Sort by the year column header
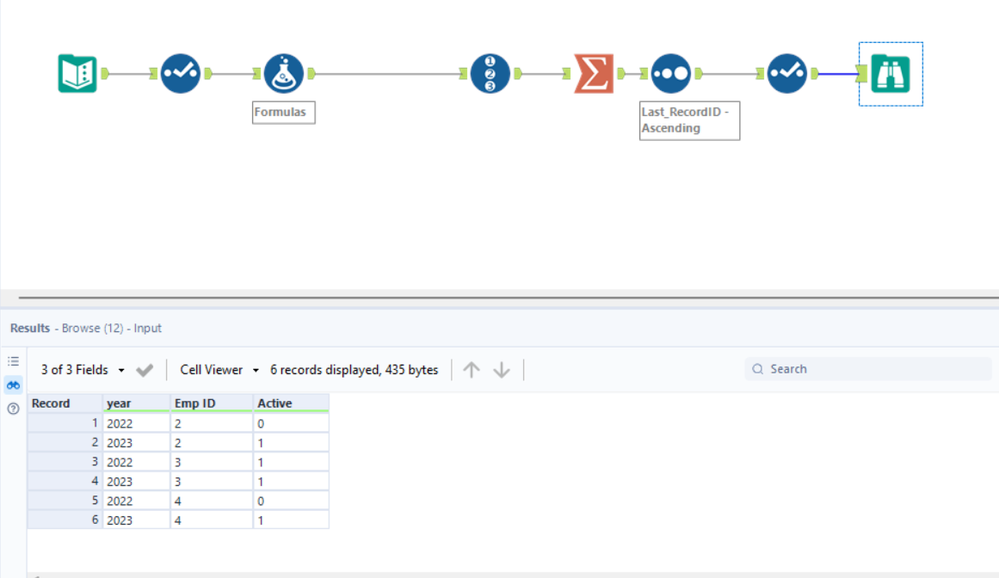The width and height of the screenshot is (999, 578). pyautogui.click(x=136, y=403)
